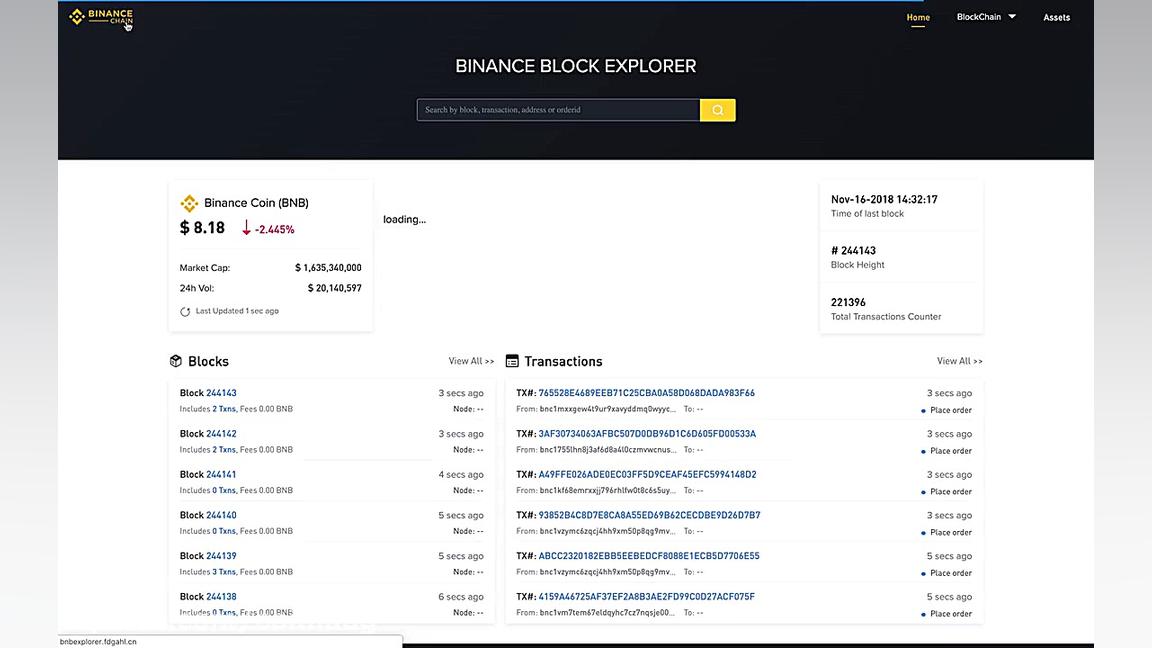
Task: Open transaction hash starting 93852B4C
Action: click(x=649, y=515)
